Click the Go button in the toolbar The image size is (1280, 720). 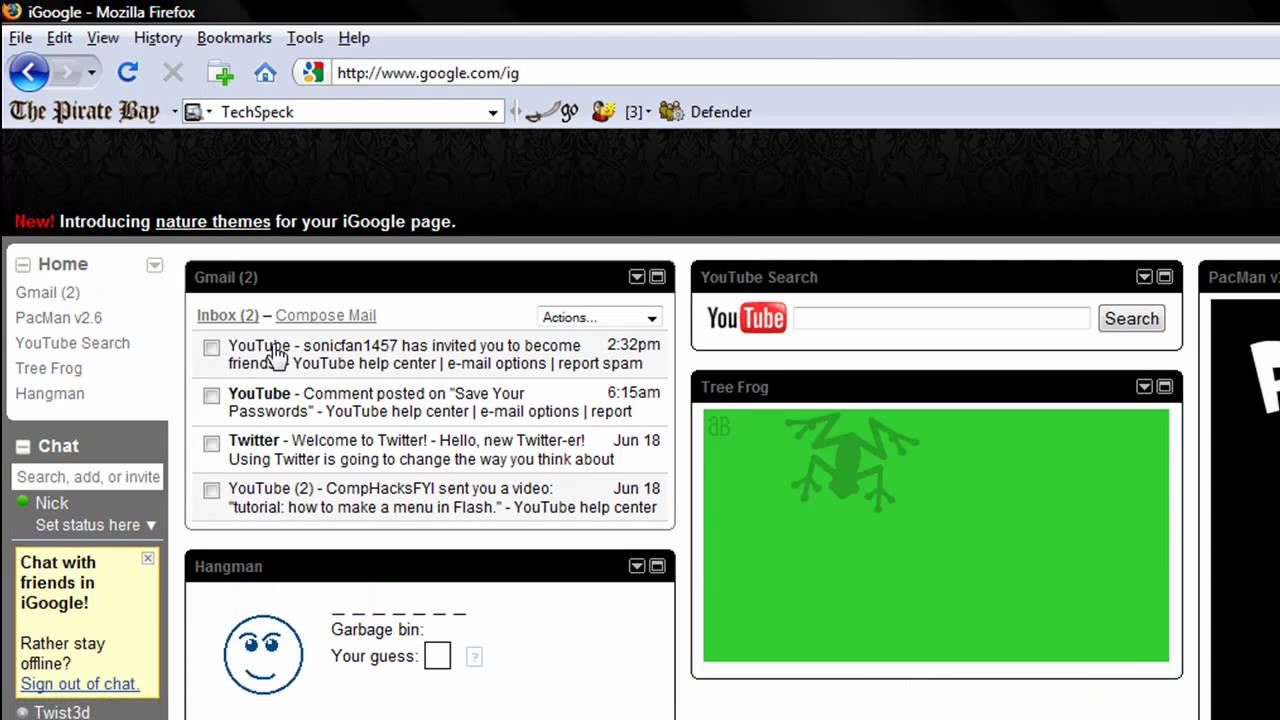pyautogui.click(x=552, y=112)
